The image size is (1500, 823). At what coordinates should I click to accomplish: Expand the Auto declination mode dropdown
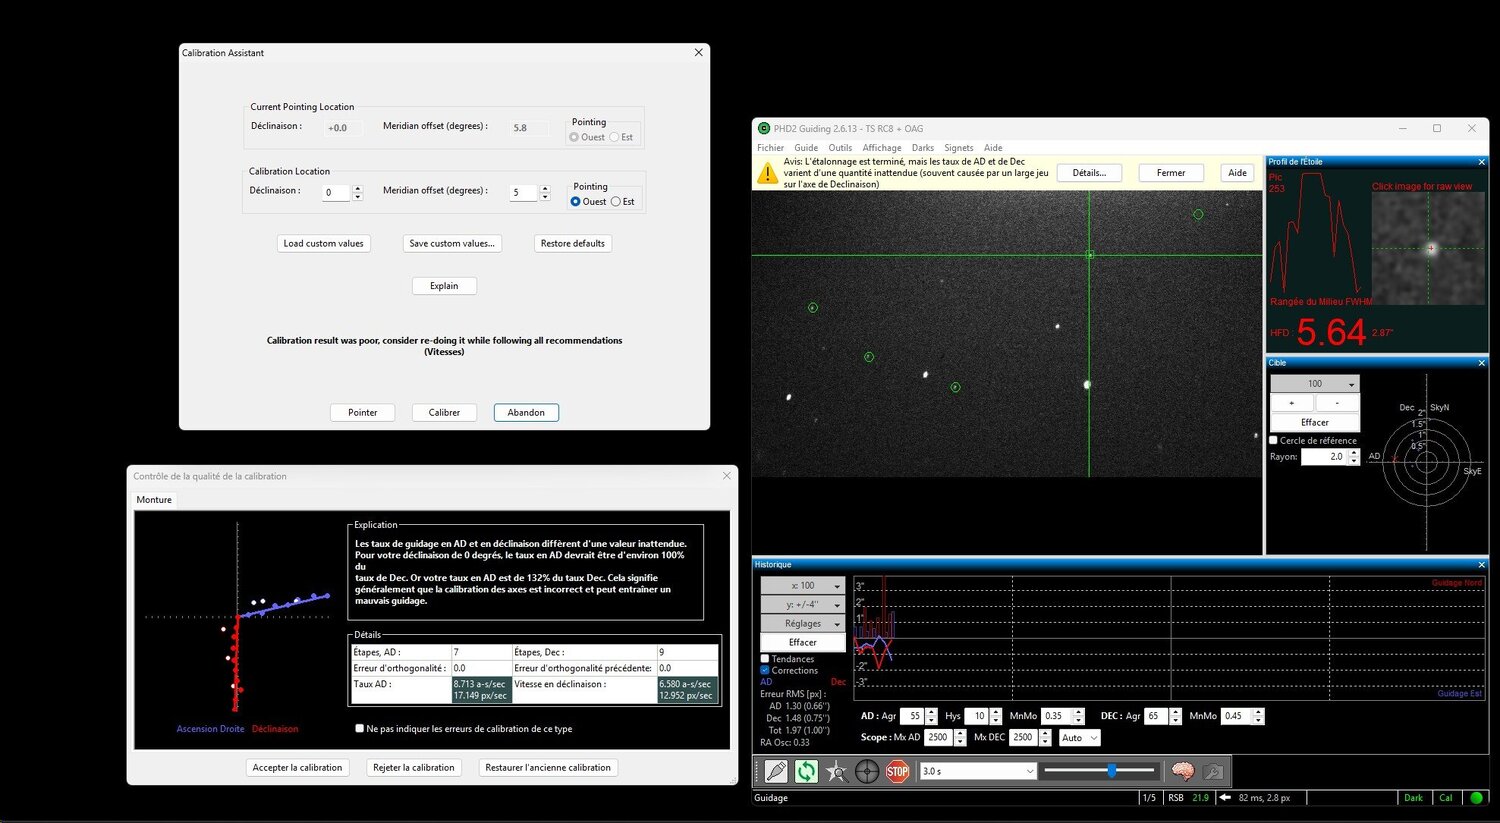[1079, 738]
